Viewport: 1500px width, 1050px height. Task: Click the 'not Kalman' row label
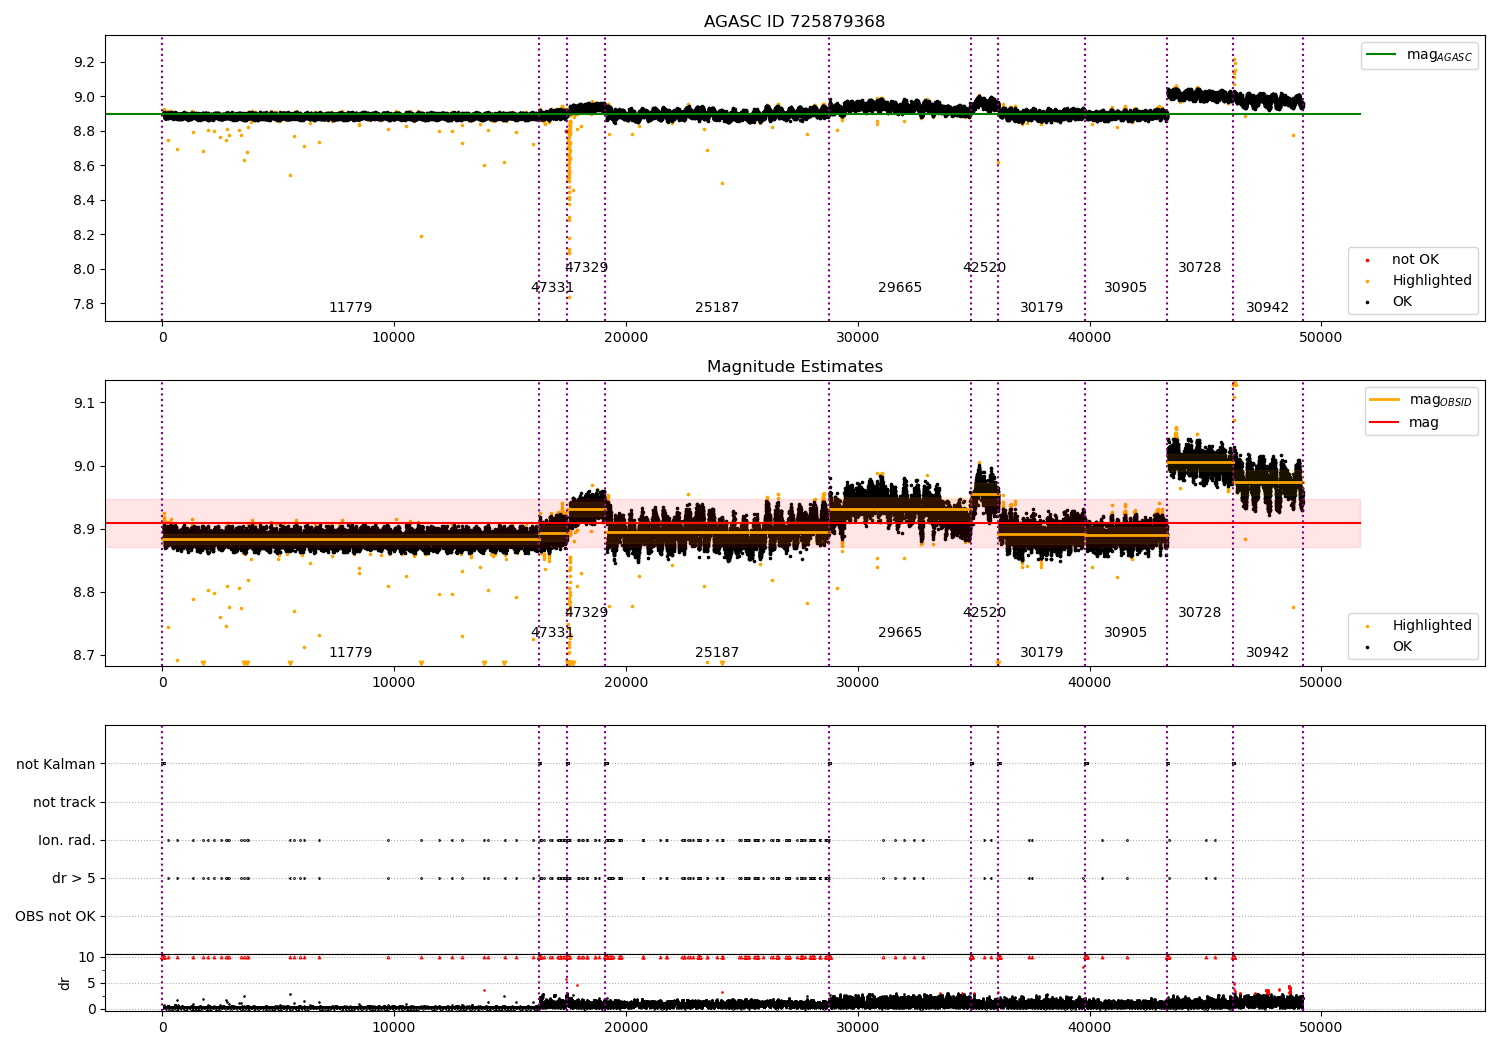point(56,765)
